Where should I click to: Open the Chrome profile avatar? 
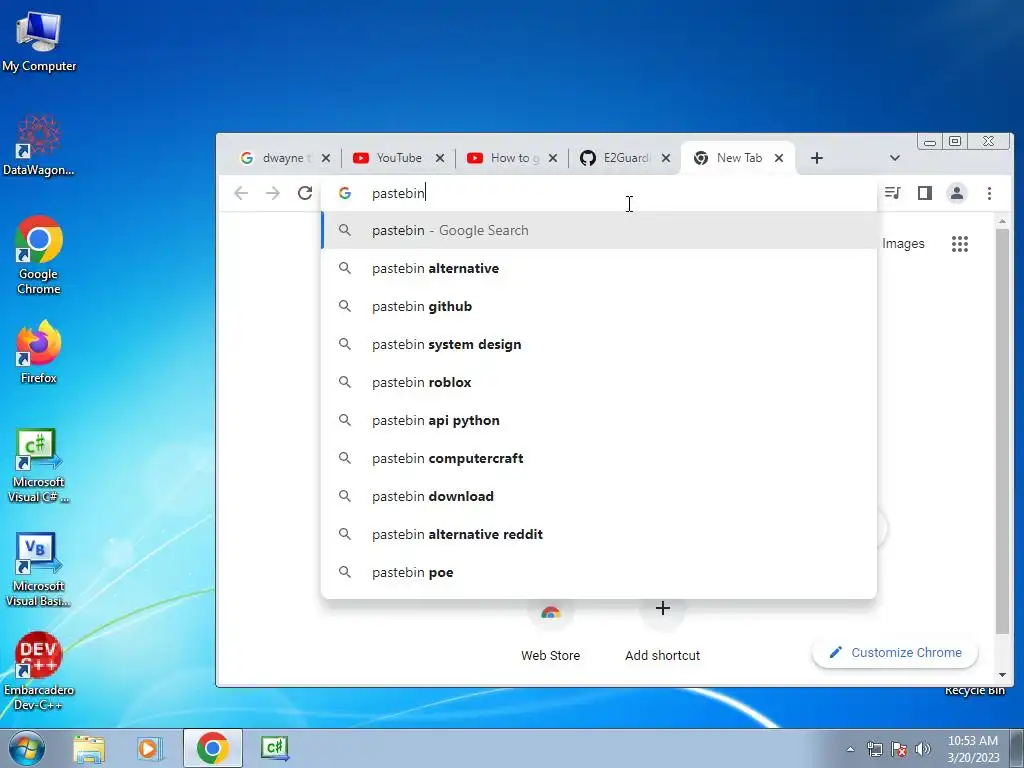tap(957, 193)
